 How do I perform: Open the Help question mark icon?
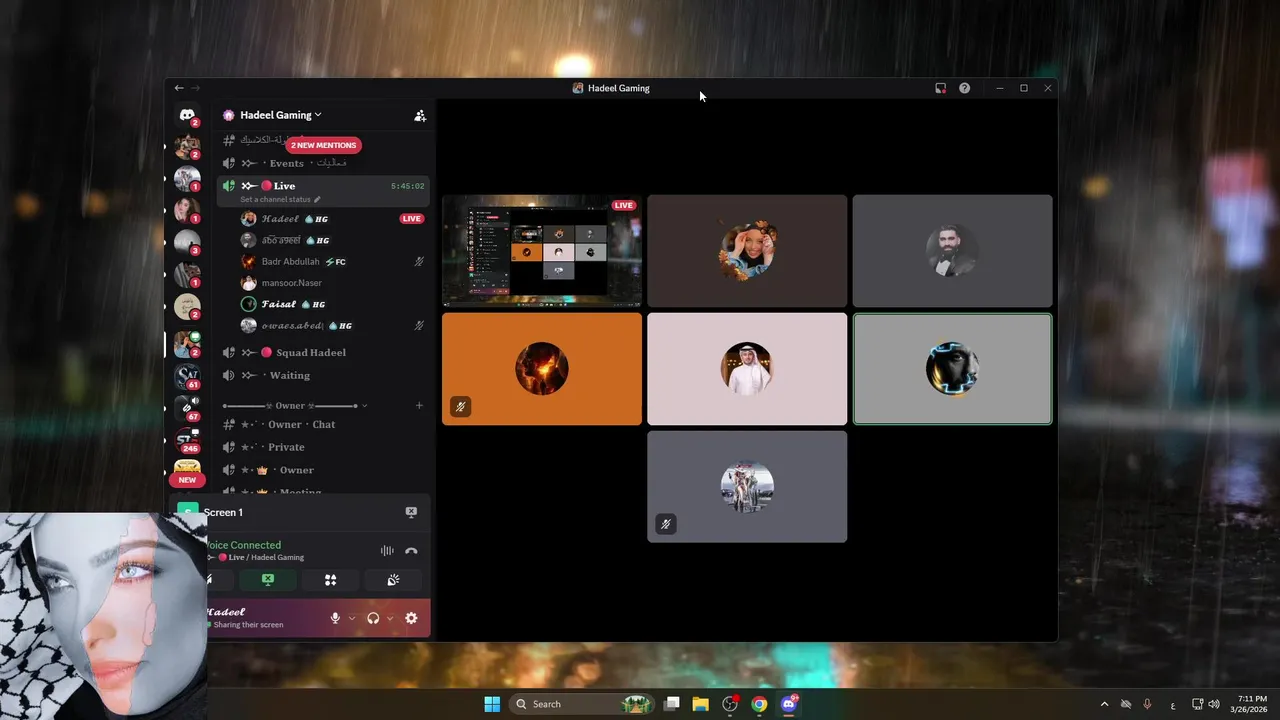(x=964, y=88)
